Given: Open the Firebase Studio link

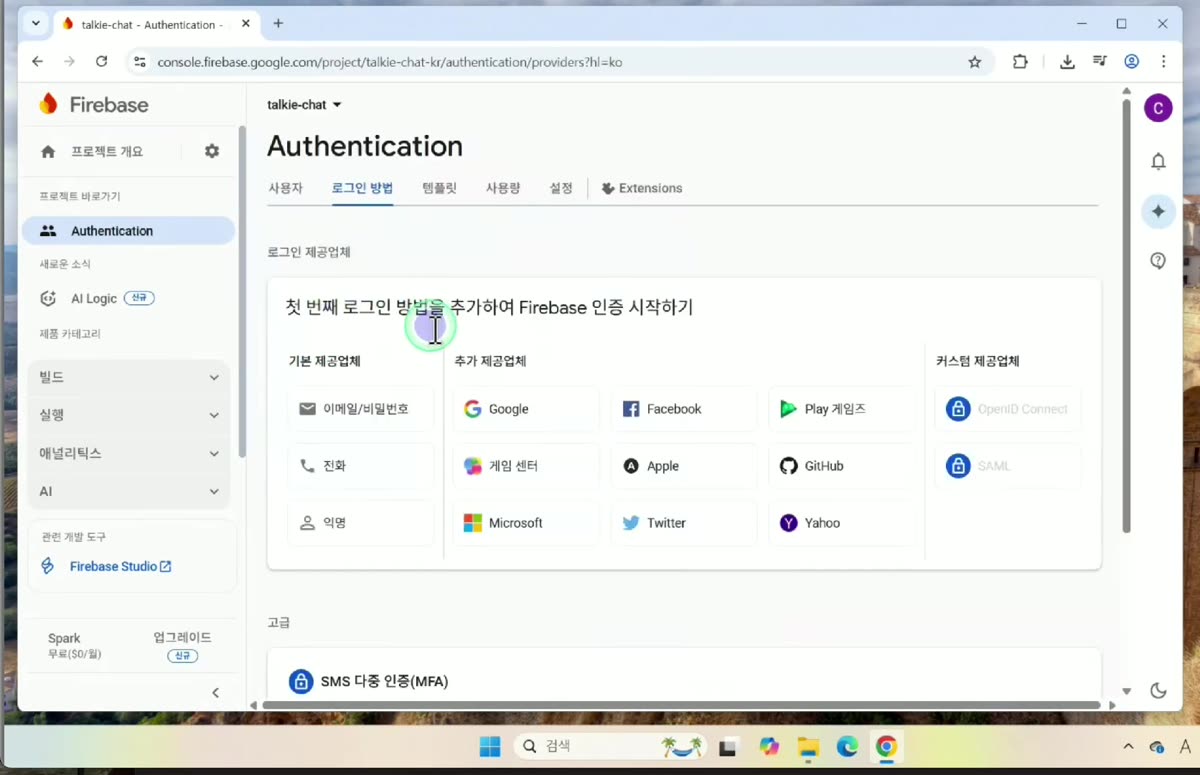Looking at the screenshot, I should click(120, 566).
